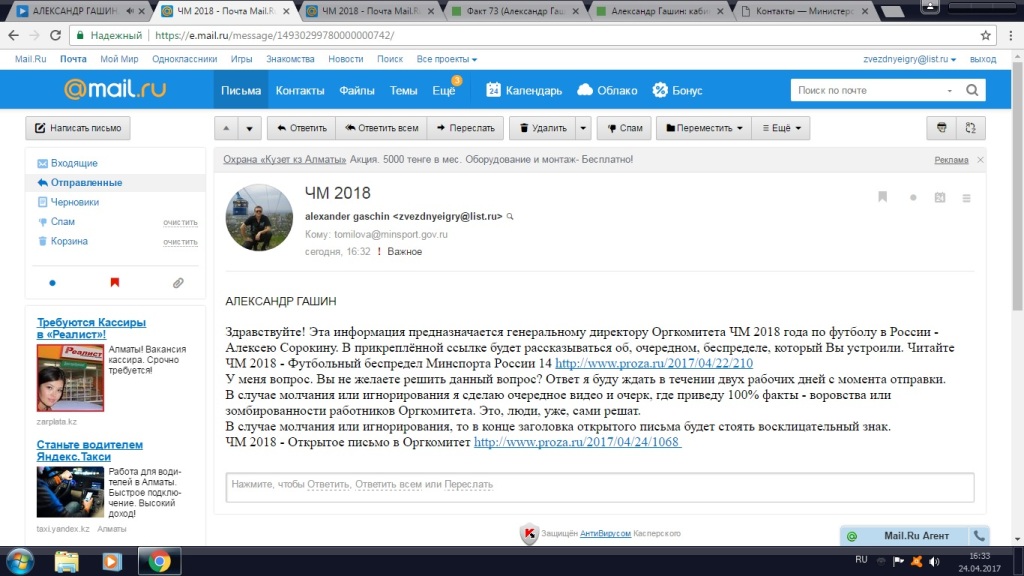Go to previous message with up arrow
The height and width of the screenshot is (576, 1024).
(x=226, y=128)
